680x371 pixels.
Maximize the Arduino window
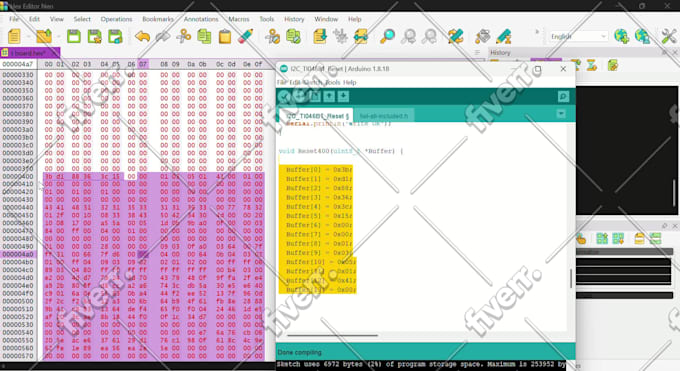pyautogui.click(x=538, y=69)
